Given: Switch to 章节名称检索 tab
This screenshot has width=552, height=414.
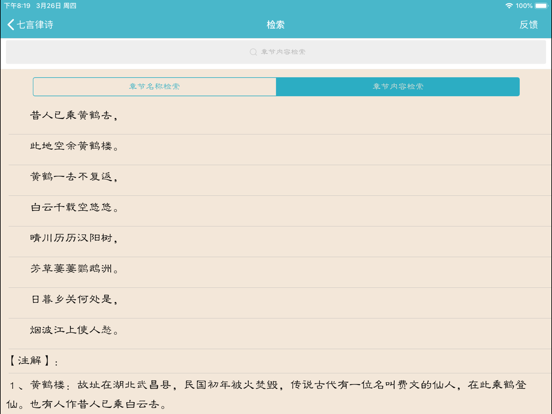Looking at the screenshot, I should pos(155,87).
